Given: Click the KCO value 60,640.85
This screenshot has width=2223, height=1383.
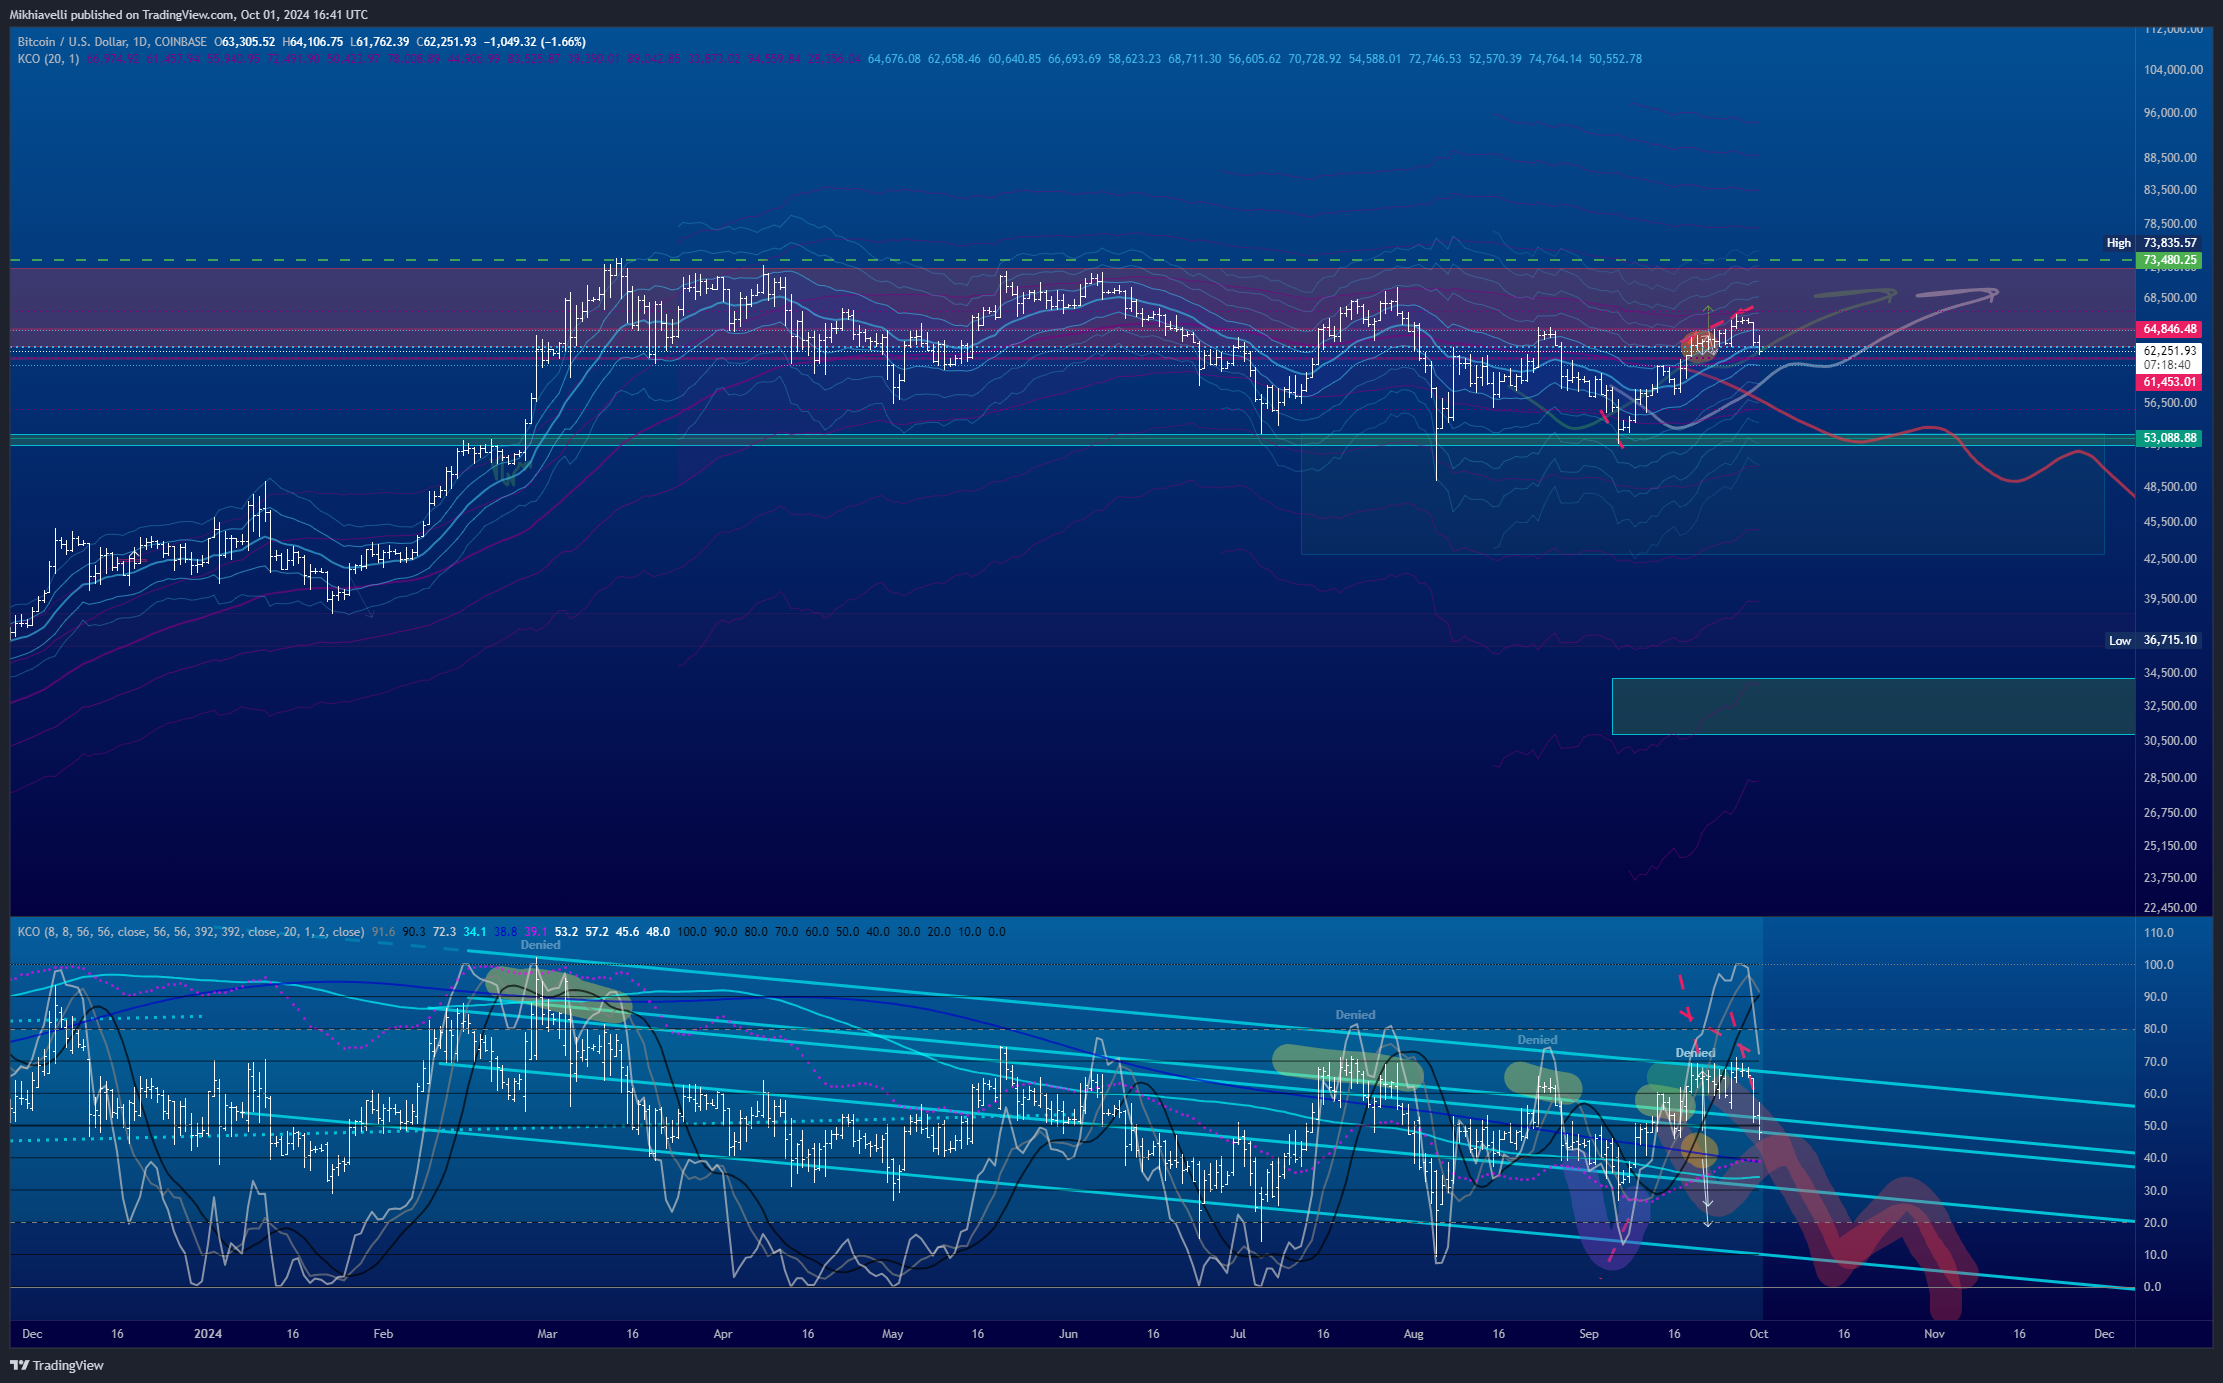Looking at the screenshot, I should pyautogui.click(x=1014, y=59).
